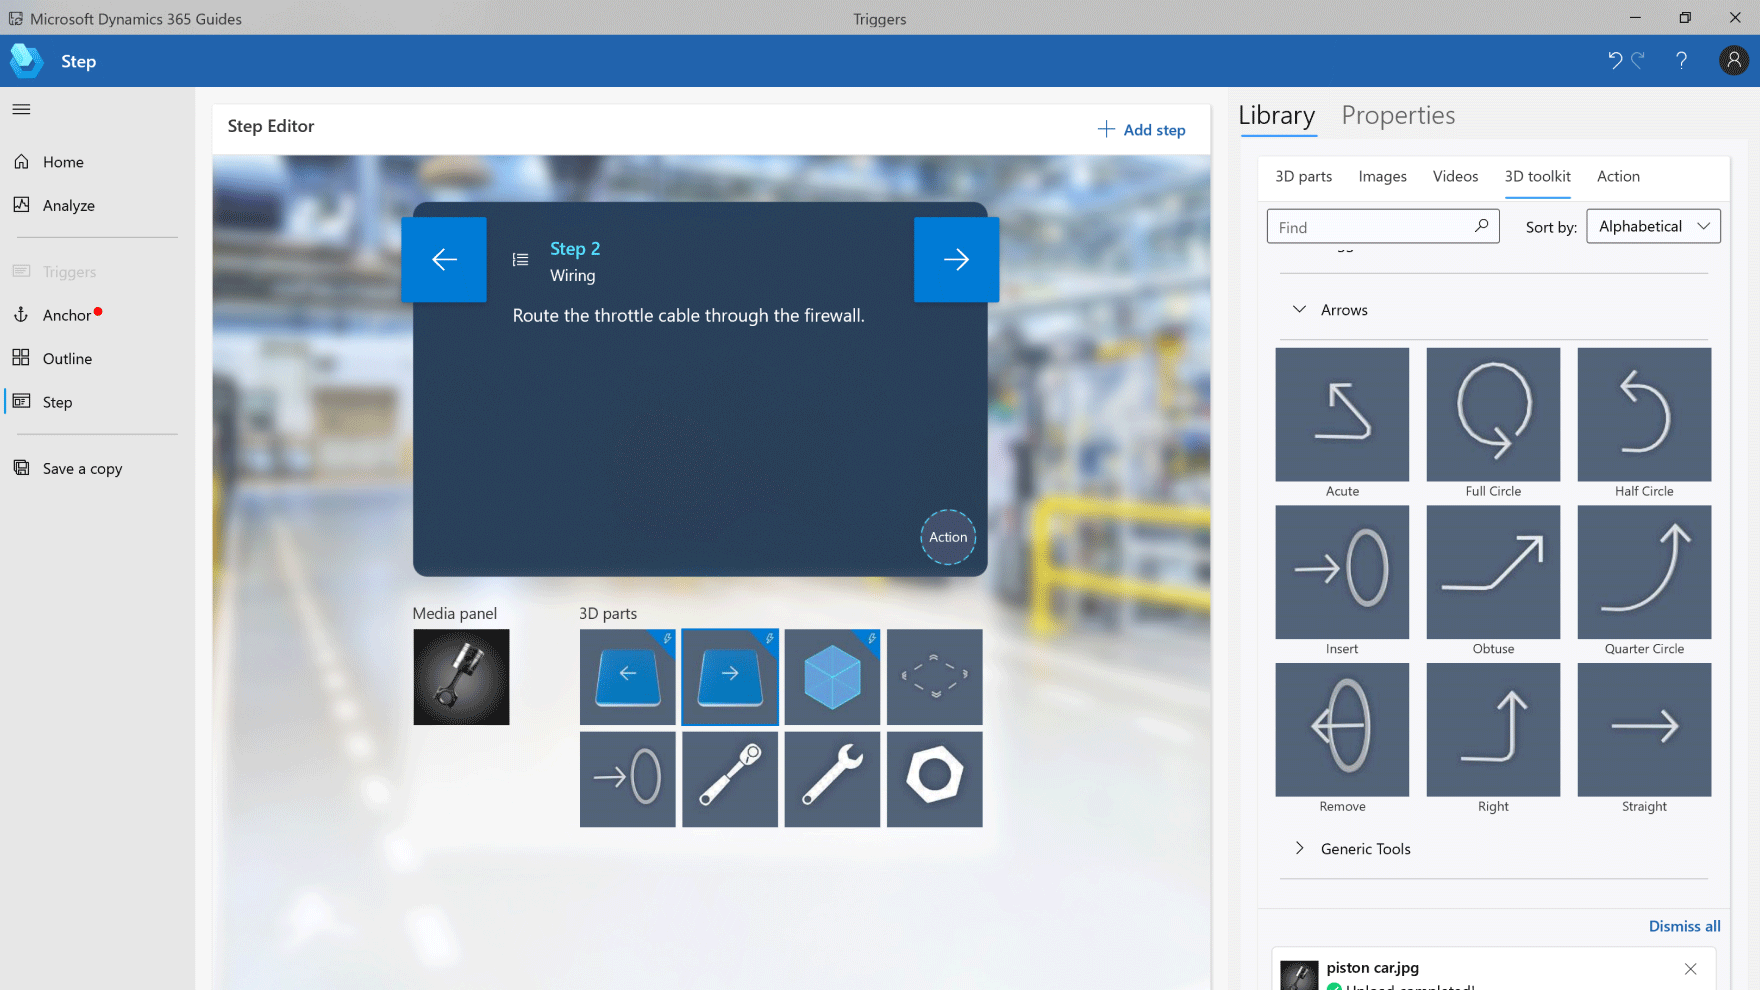The image size is (1760, 990).
Task: Click the wrench 3D part in the step
Action: coord(832,779)
